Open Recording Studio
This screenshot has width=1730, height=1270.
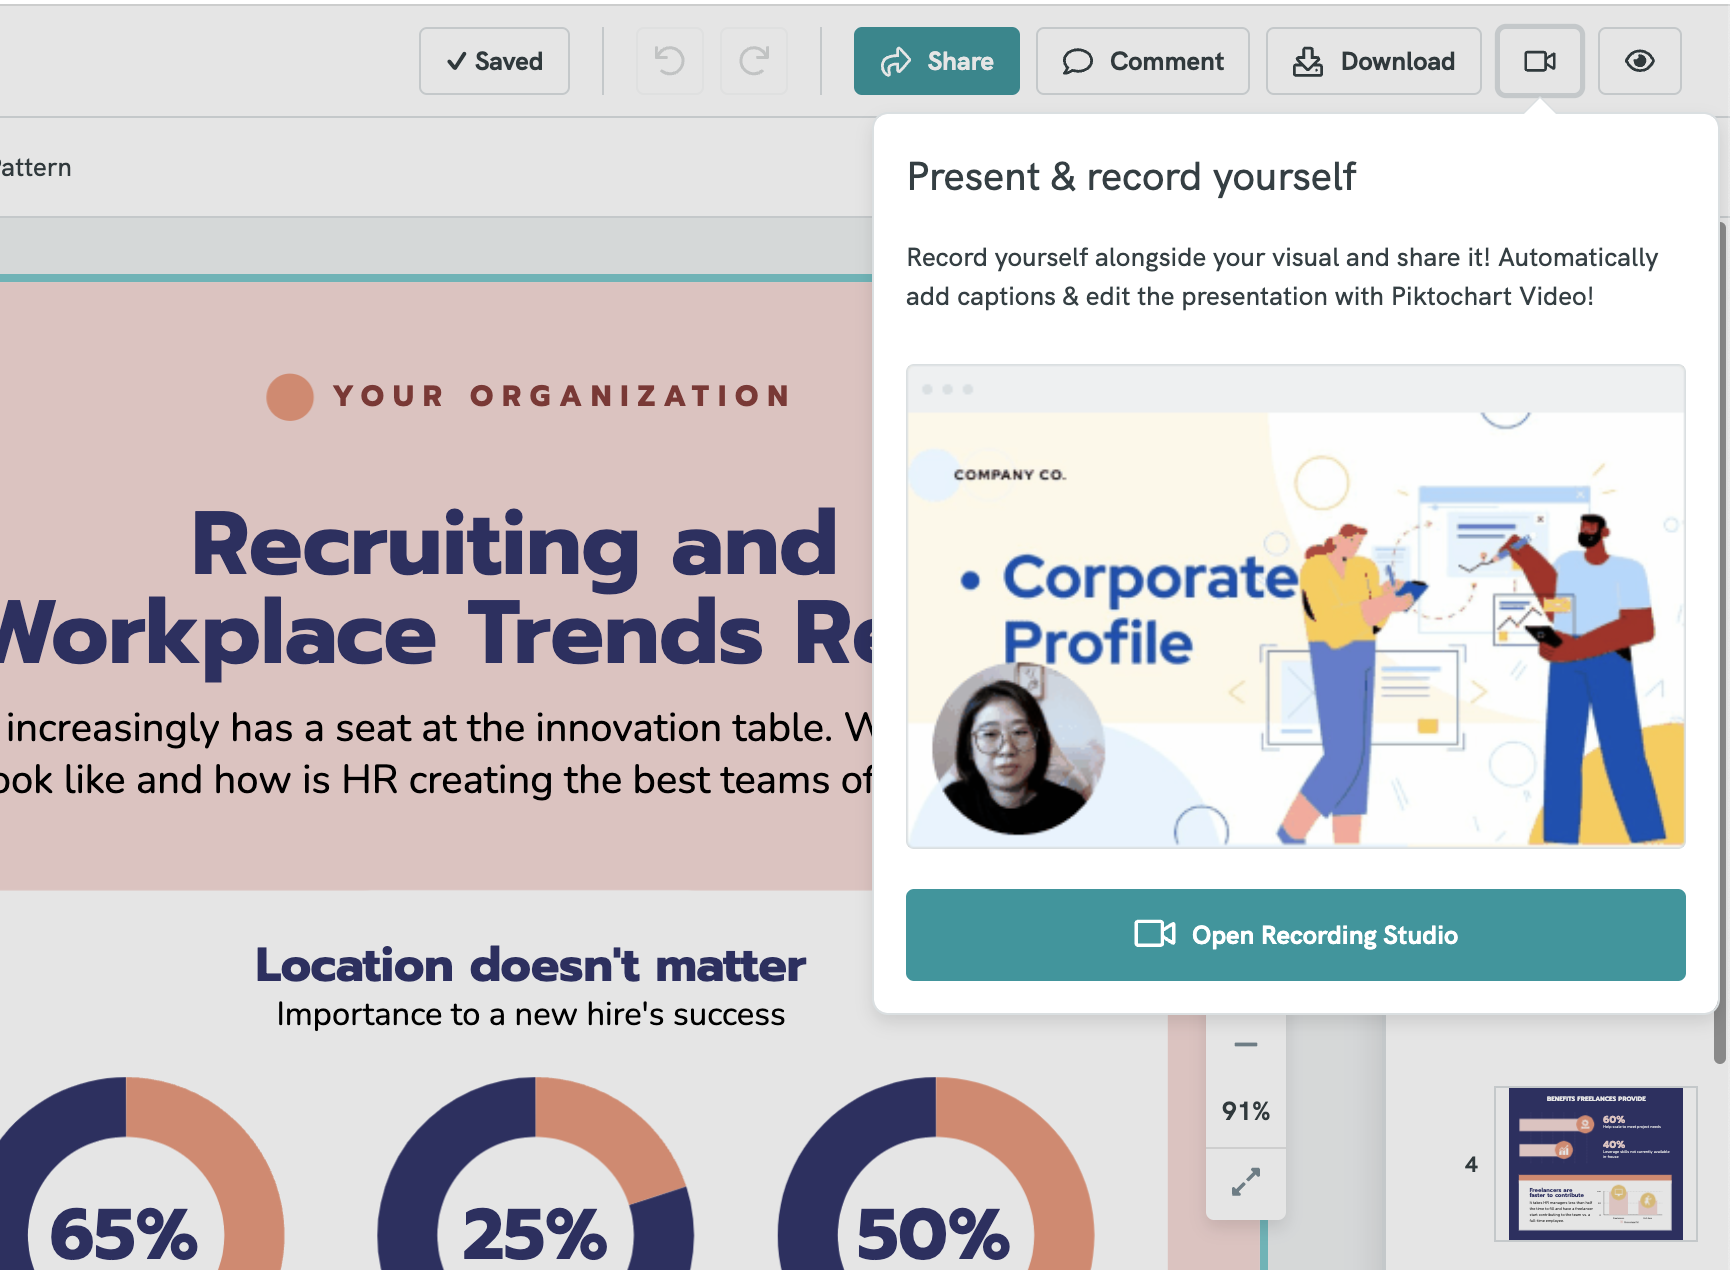[1295, 935]
